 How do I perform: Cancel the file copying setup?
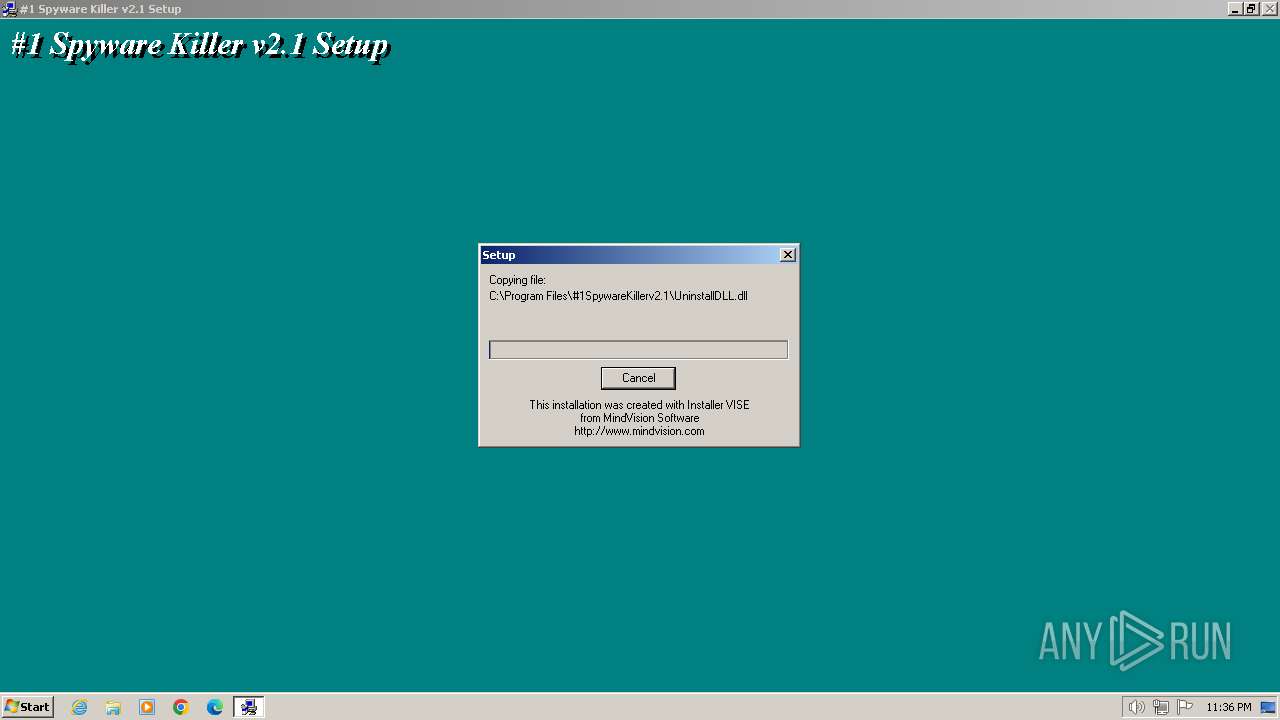[638, 378]
